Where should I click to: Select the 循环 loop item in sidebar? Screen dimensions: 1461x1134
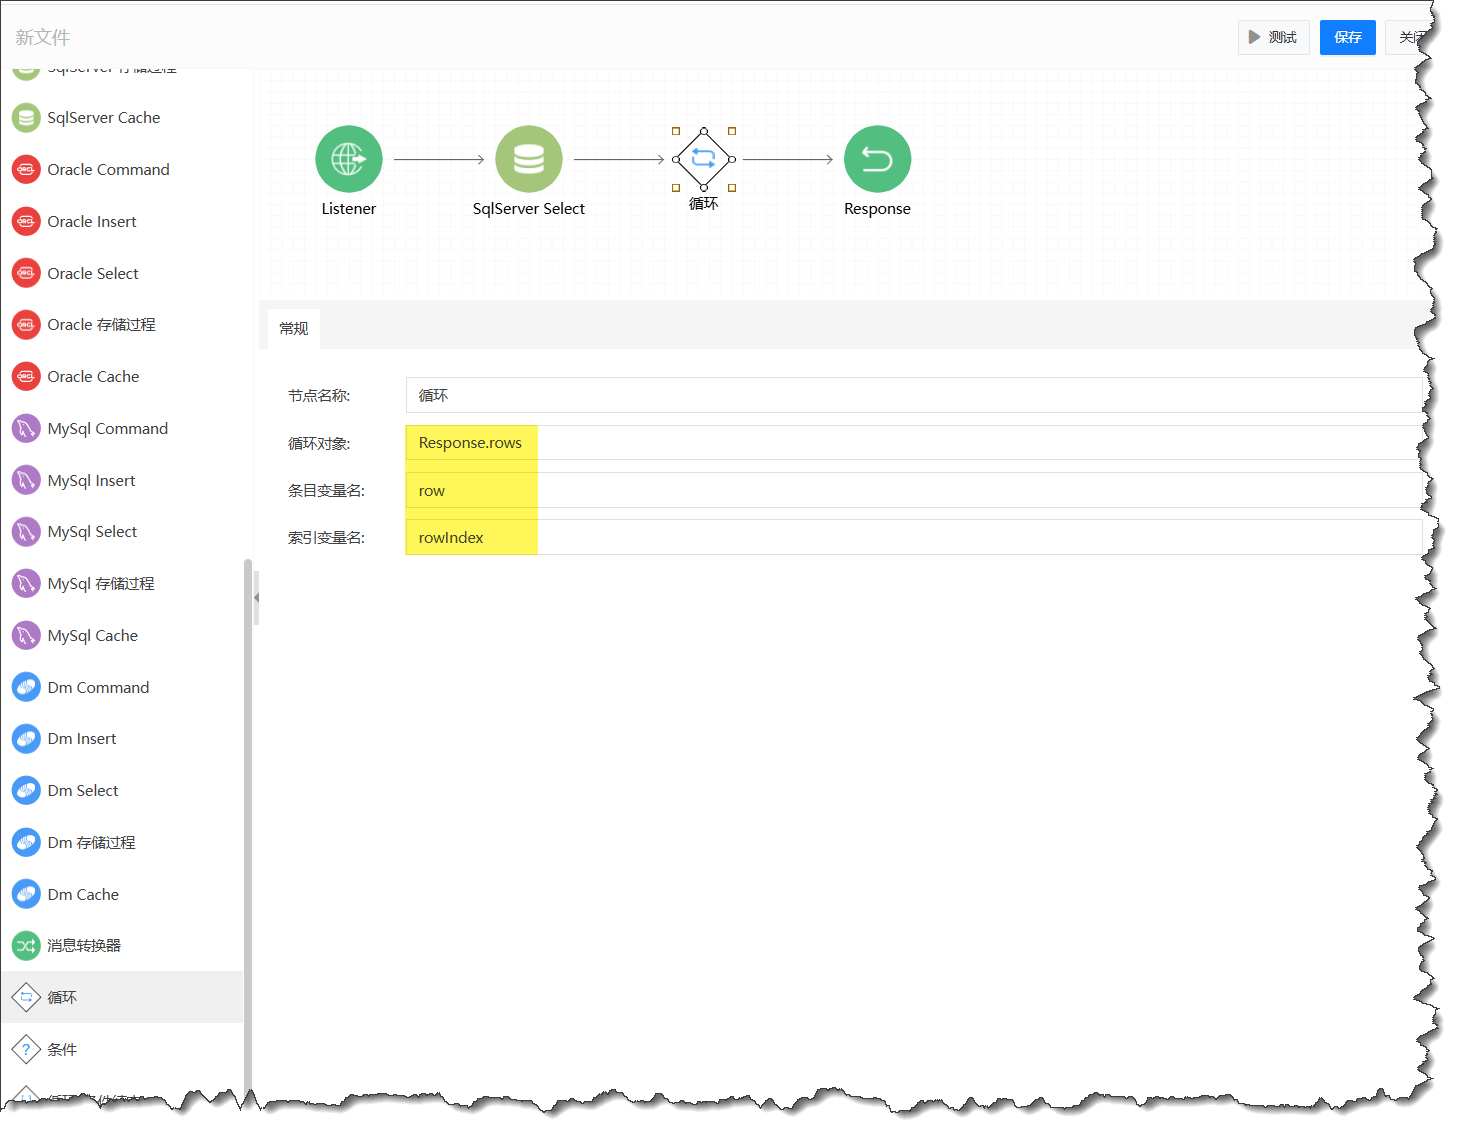[62, 998]
